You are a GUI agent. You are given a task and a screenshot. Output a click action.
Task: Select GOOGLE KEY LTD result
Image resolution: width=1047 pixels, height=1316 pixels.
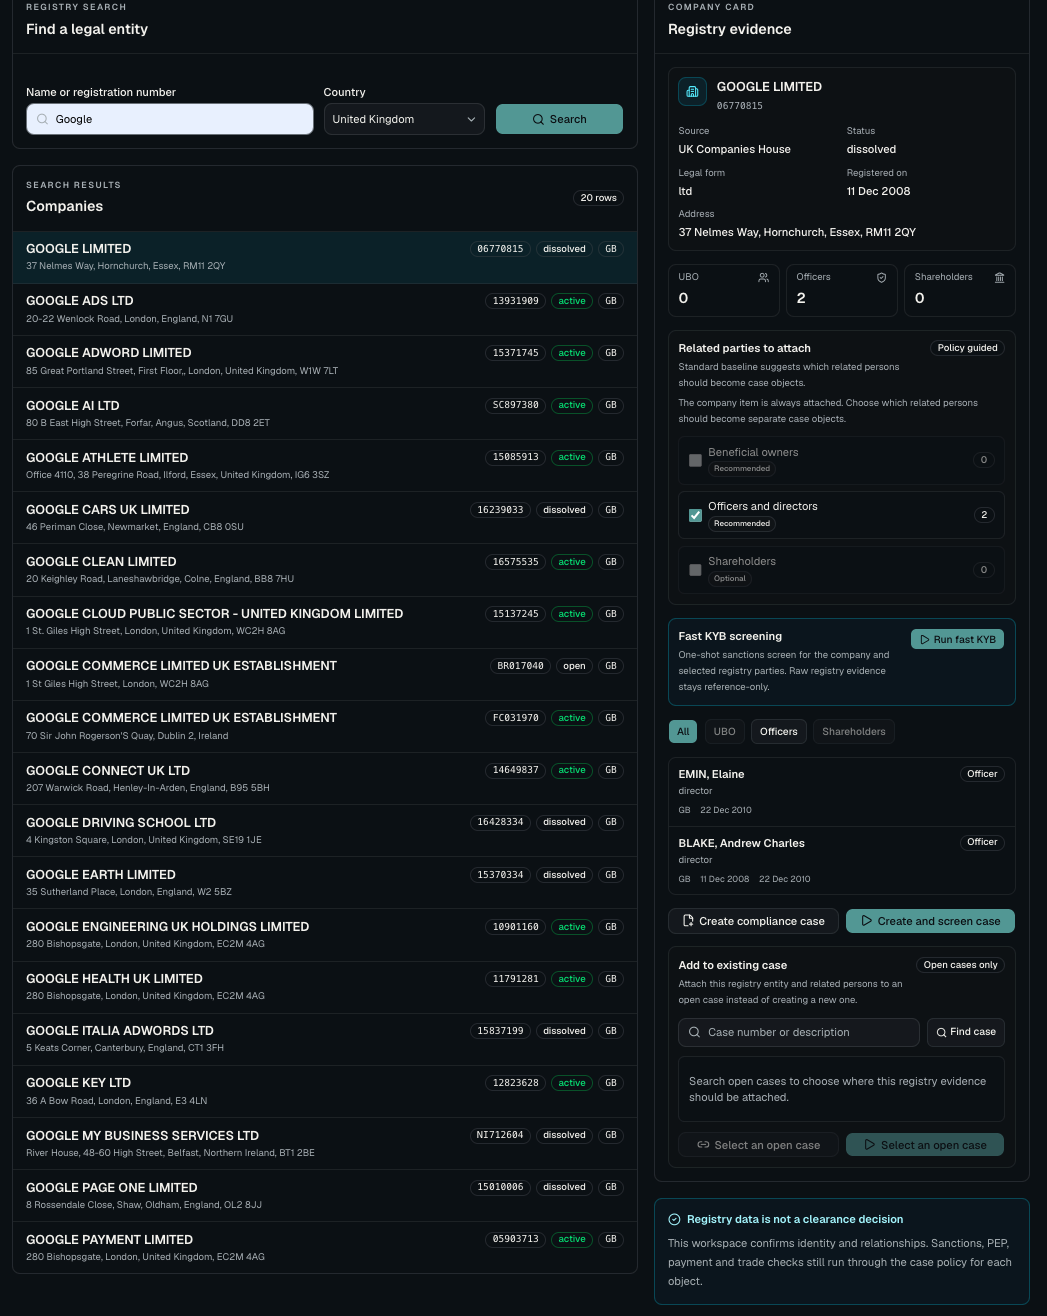[325, 1091]
